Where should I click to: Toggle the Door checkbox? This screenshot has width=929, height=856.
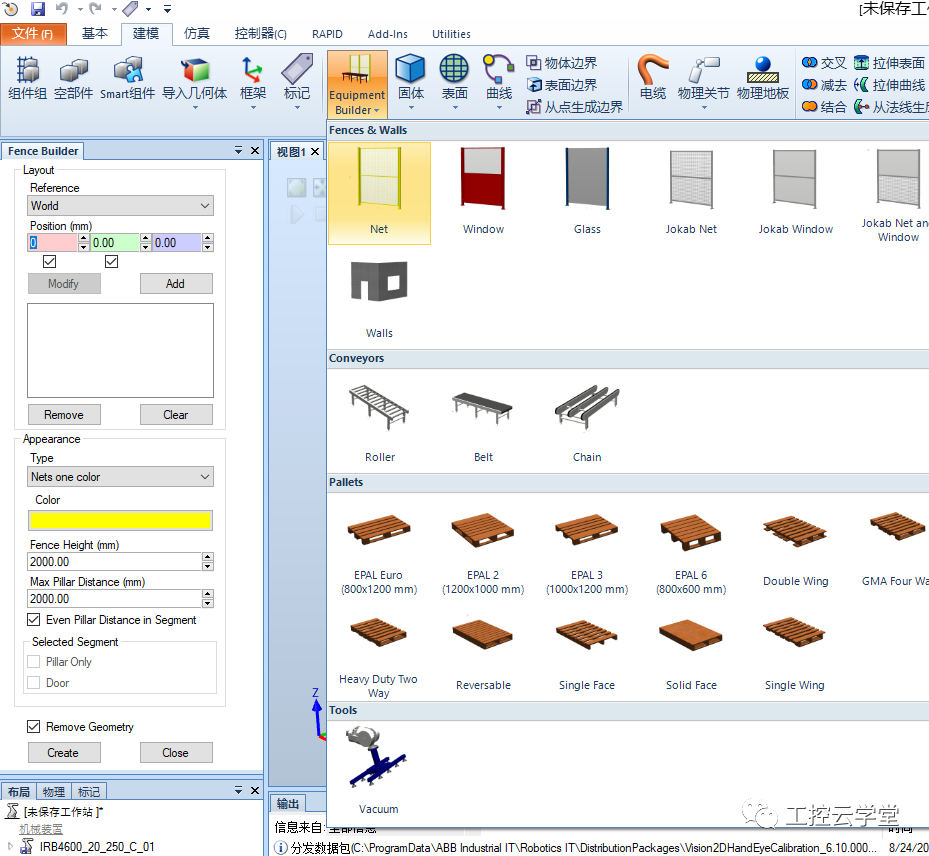point(34,682)
